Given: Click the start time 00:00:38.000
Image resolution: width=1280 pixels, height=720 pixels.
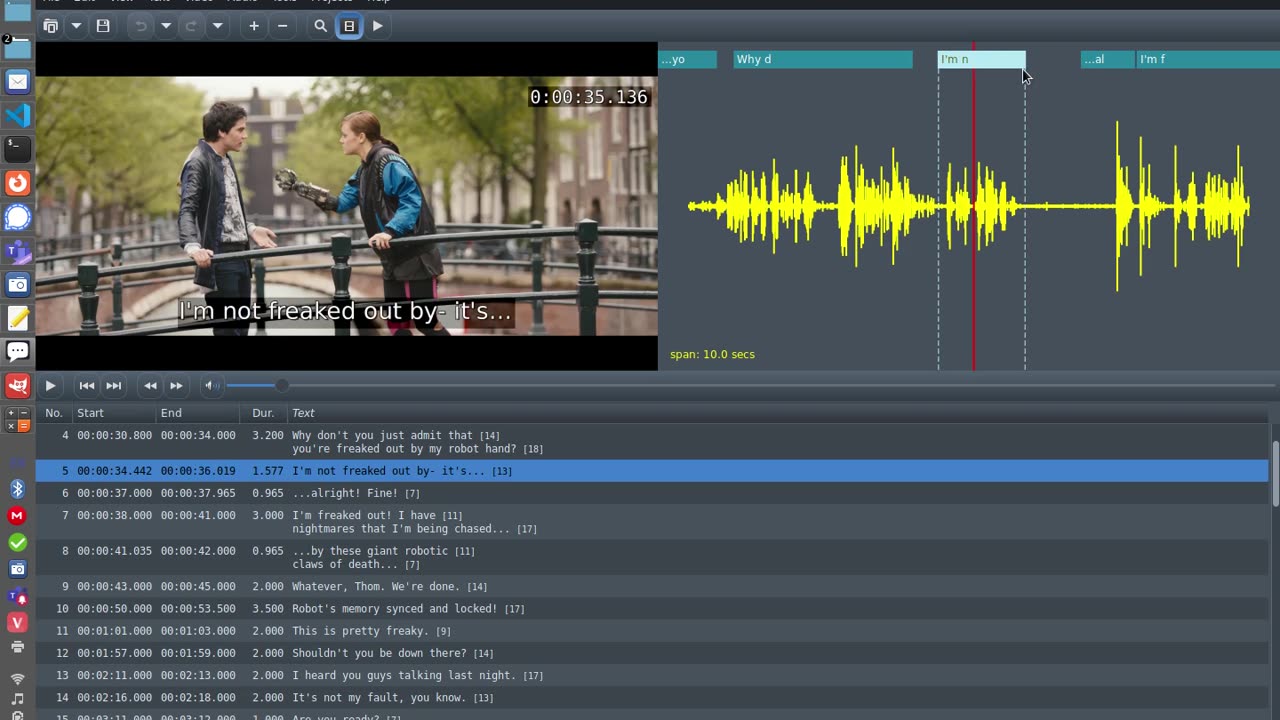Looking at the screenshot, I should [115, 516].
